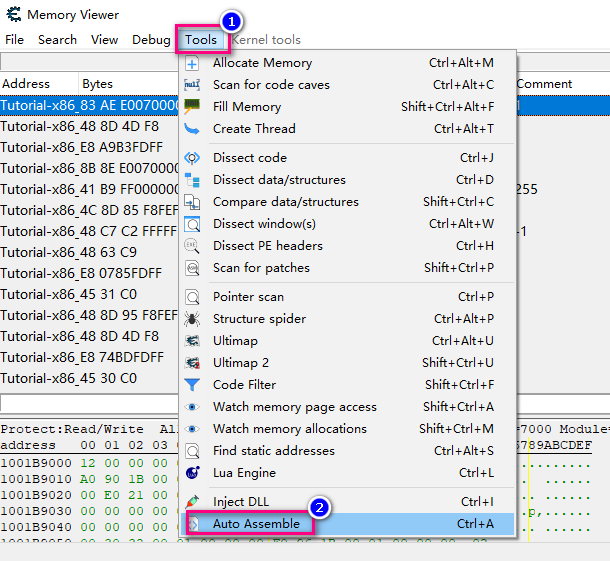Click the Dissect window(s) magnifier icon
The height and width of the screenshot is (561, 610).
(192, 224)
